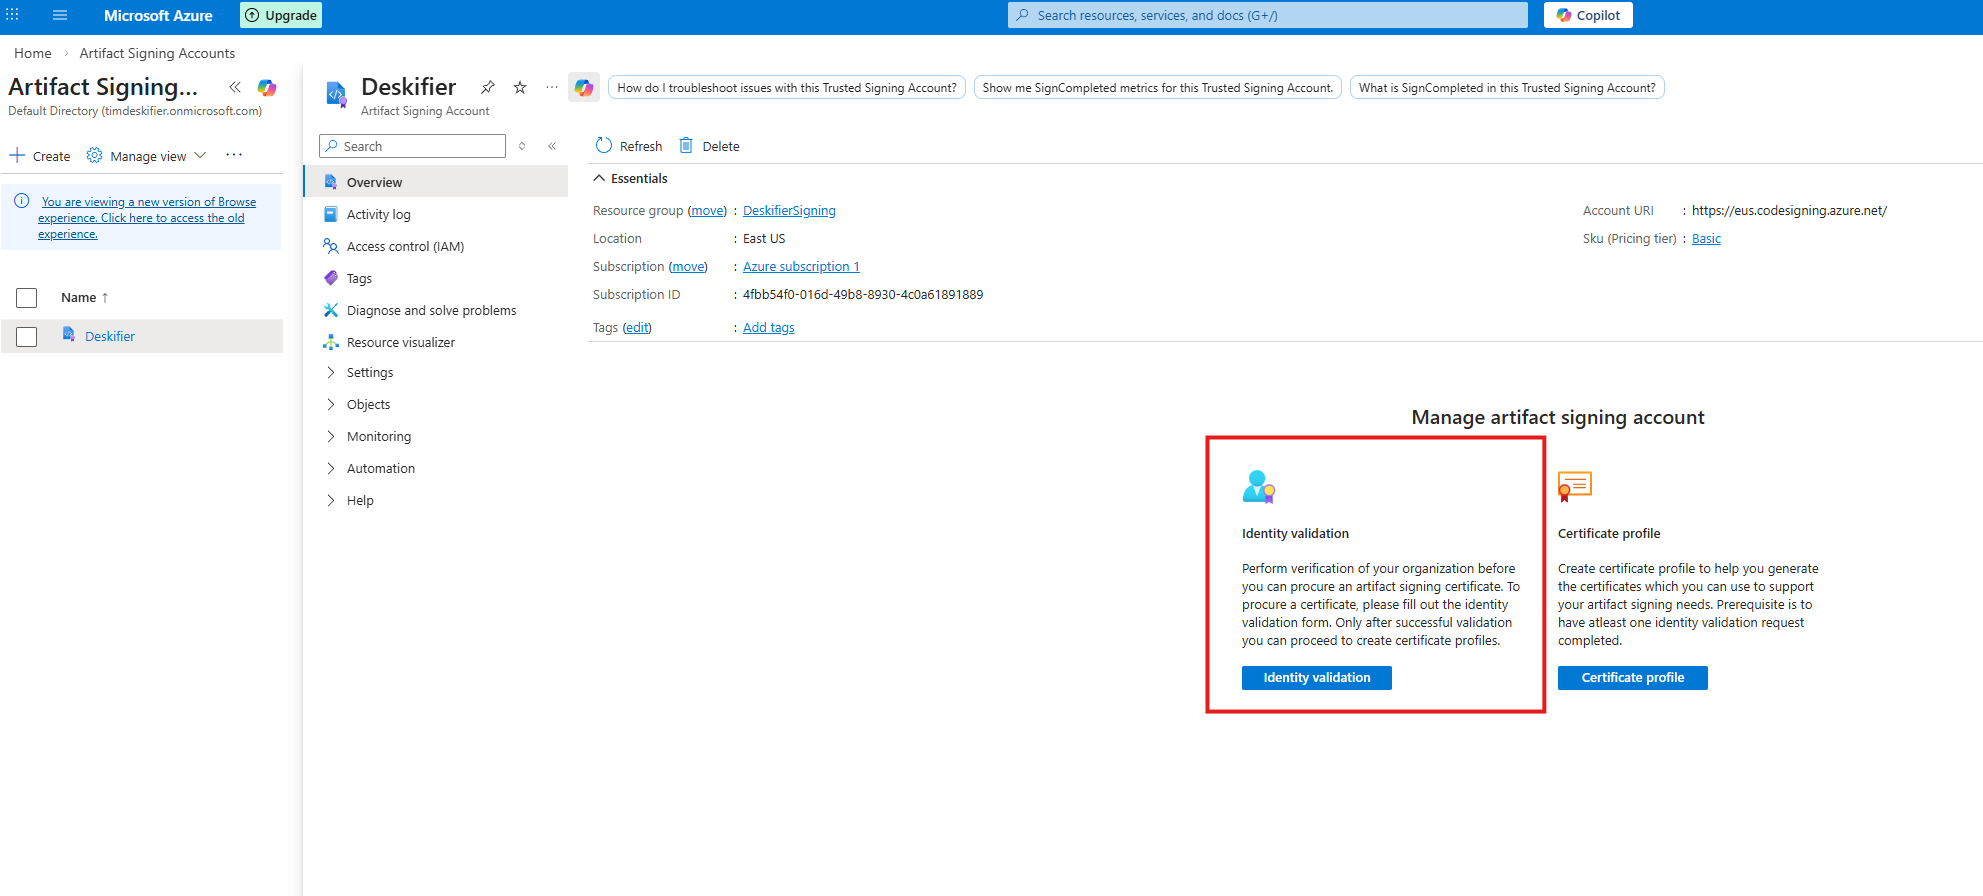Collapse the Essentials section
This screenshot has height=896, width=1983.
point(630,178)
